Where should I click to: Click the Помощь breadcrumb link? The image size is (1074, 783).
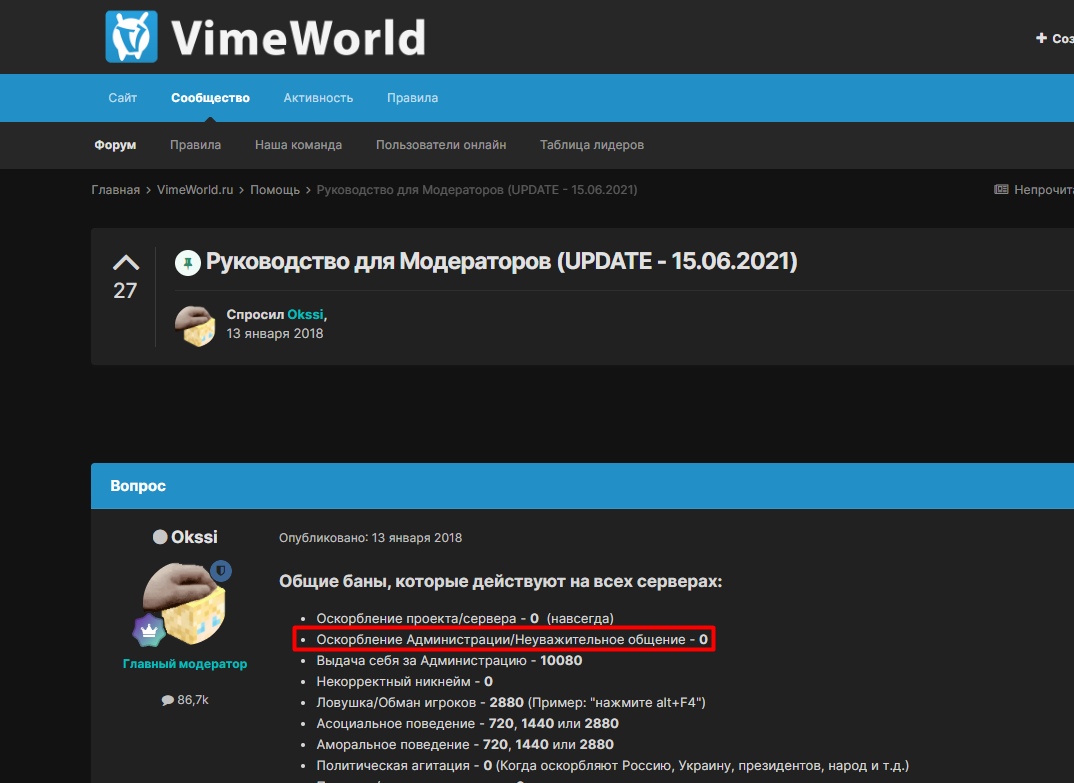(275, 190)
